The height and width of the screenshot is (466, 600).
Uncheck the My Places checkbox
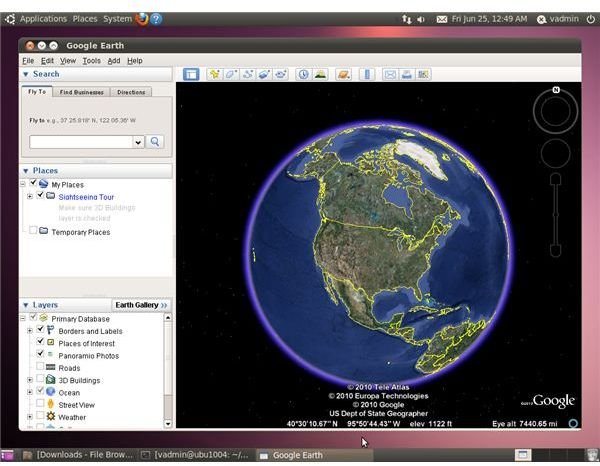[x=33, y=183]
